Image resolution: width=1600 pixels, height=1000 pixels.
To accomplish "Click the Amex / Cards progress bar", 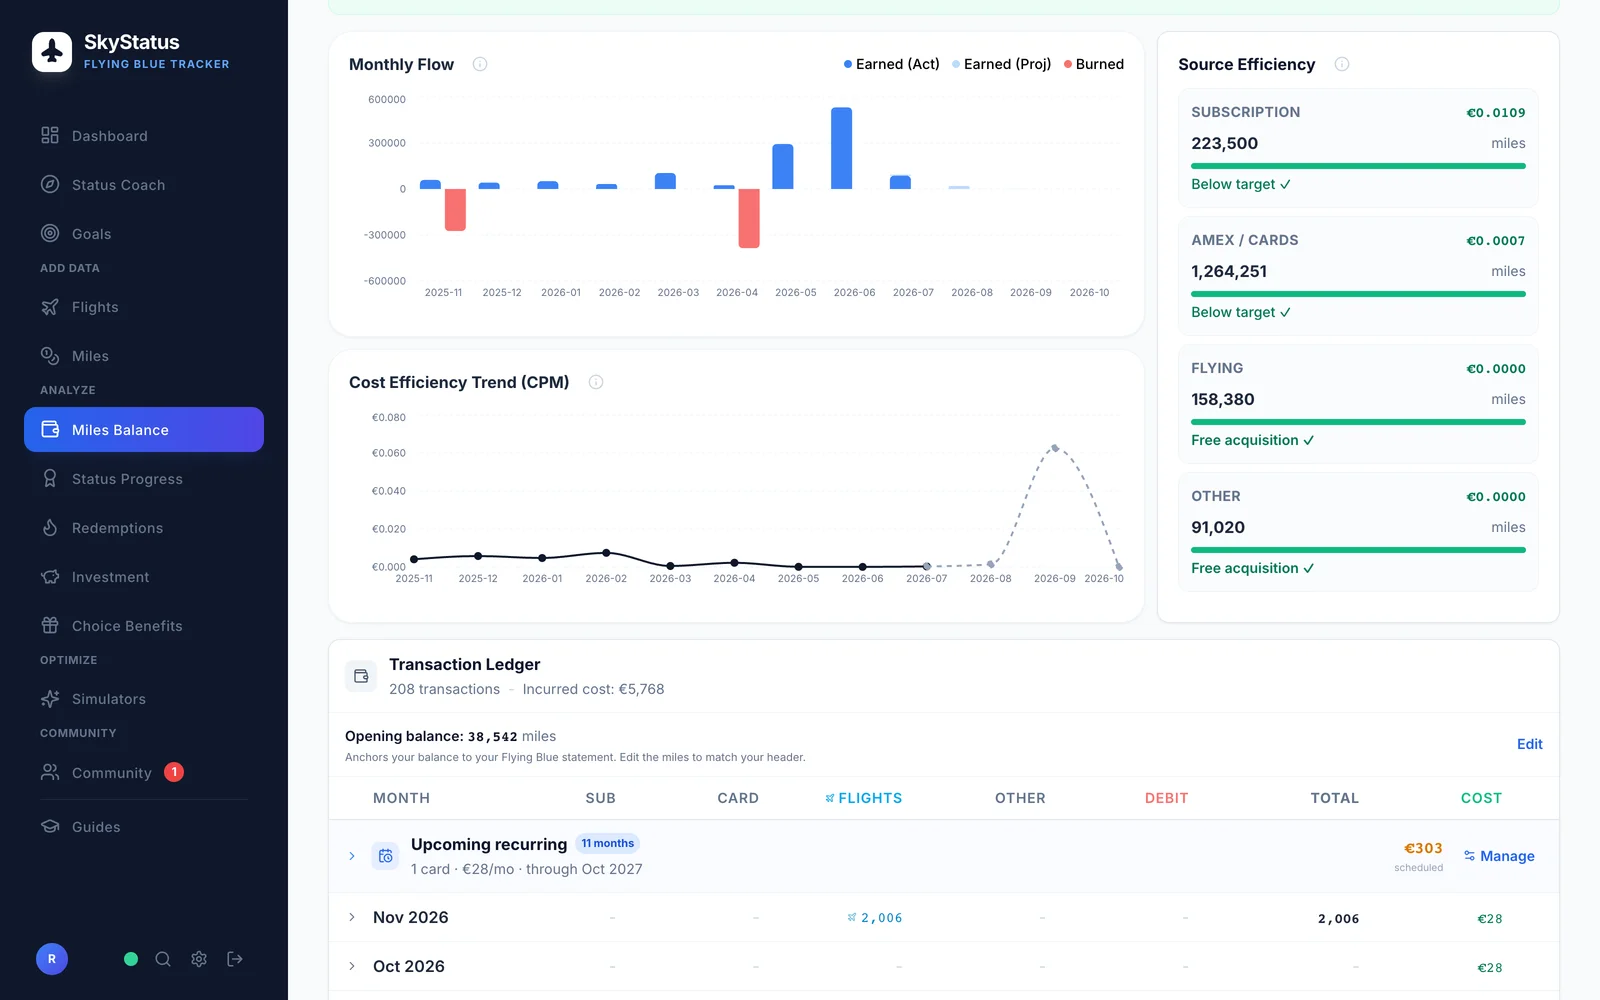I will pyautogui.click(x=1358, y=294).
